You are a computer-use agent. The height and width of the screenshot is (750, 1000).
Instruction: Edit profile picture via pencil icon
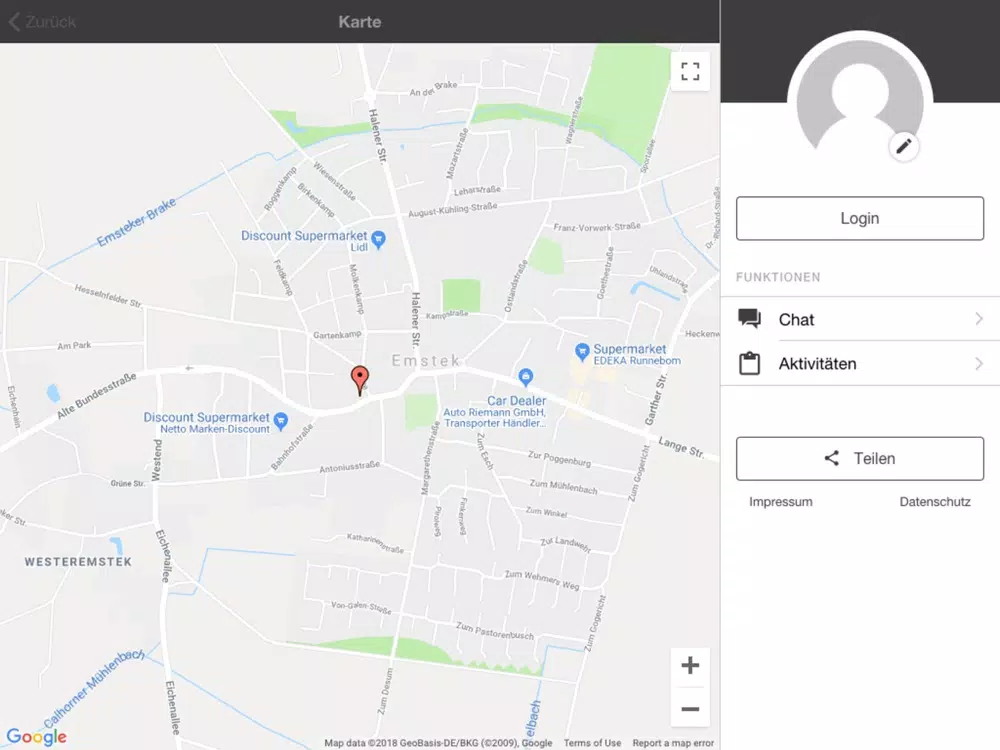click(x=904, y=147)
